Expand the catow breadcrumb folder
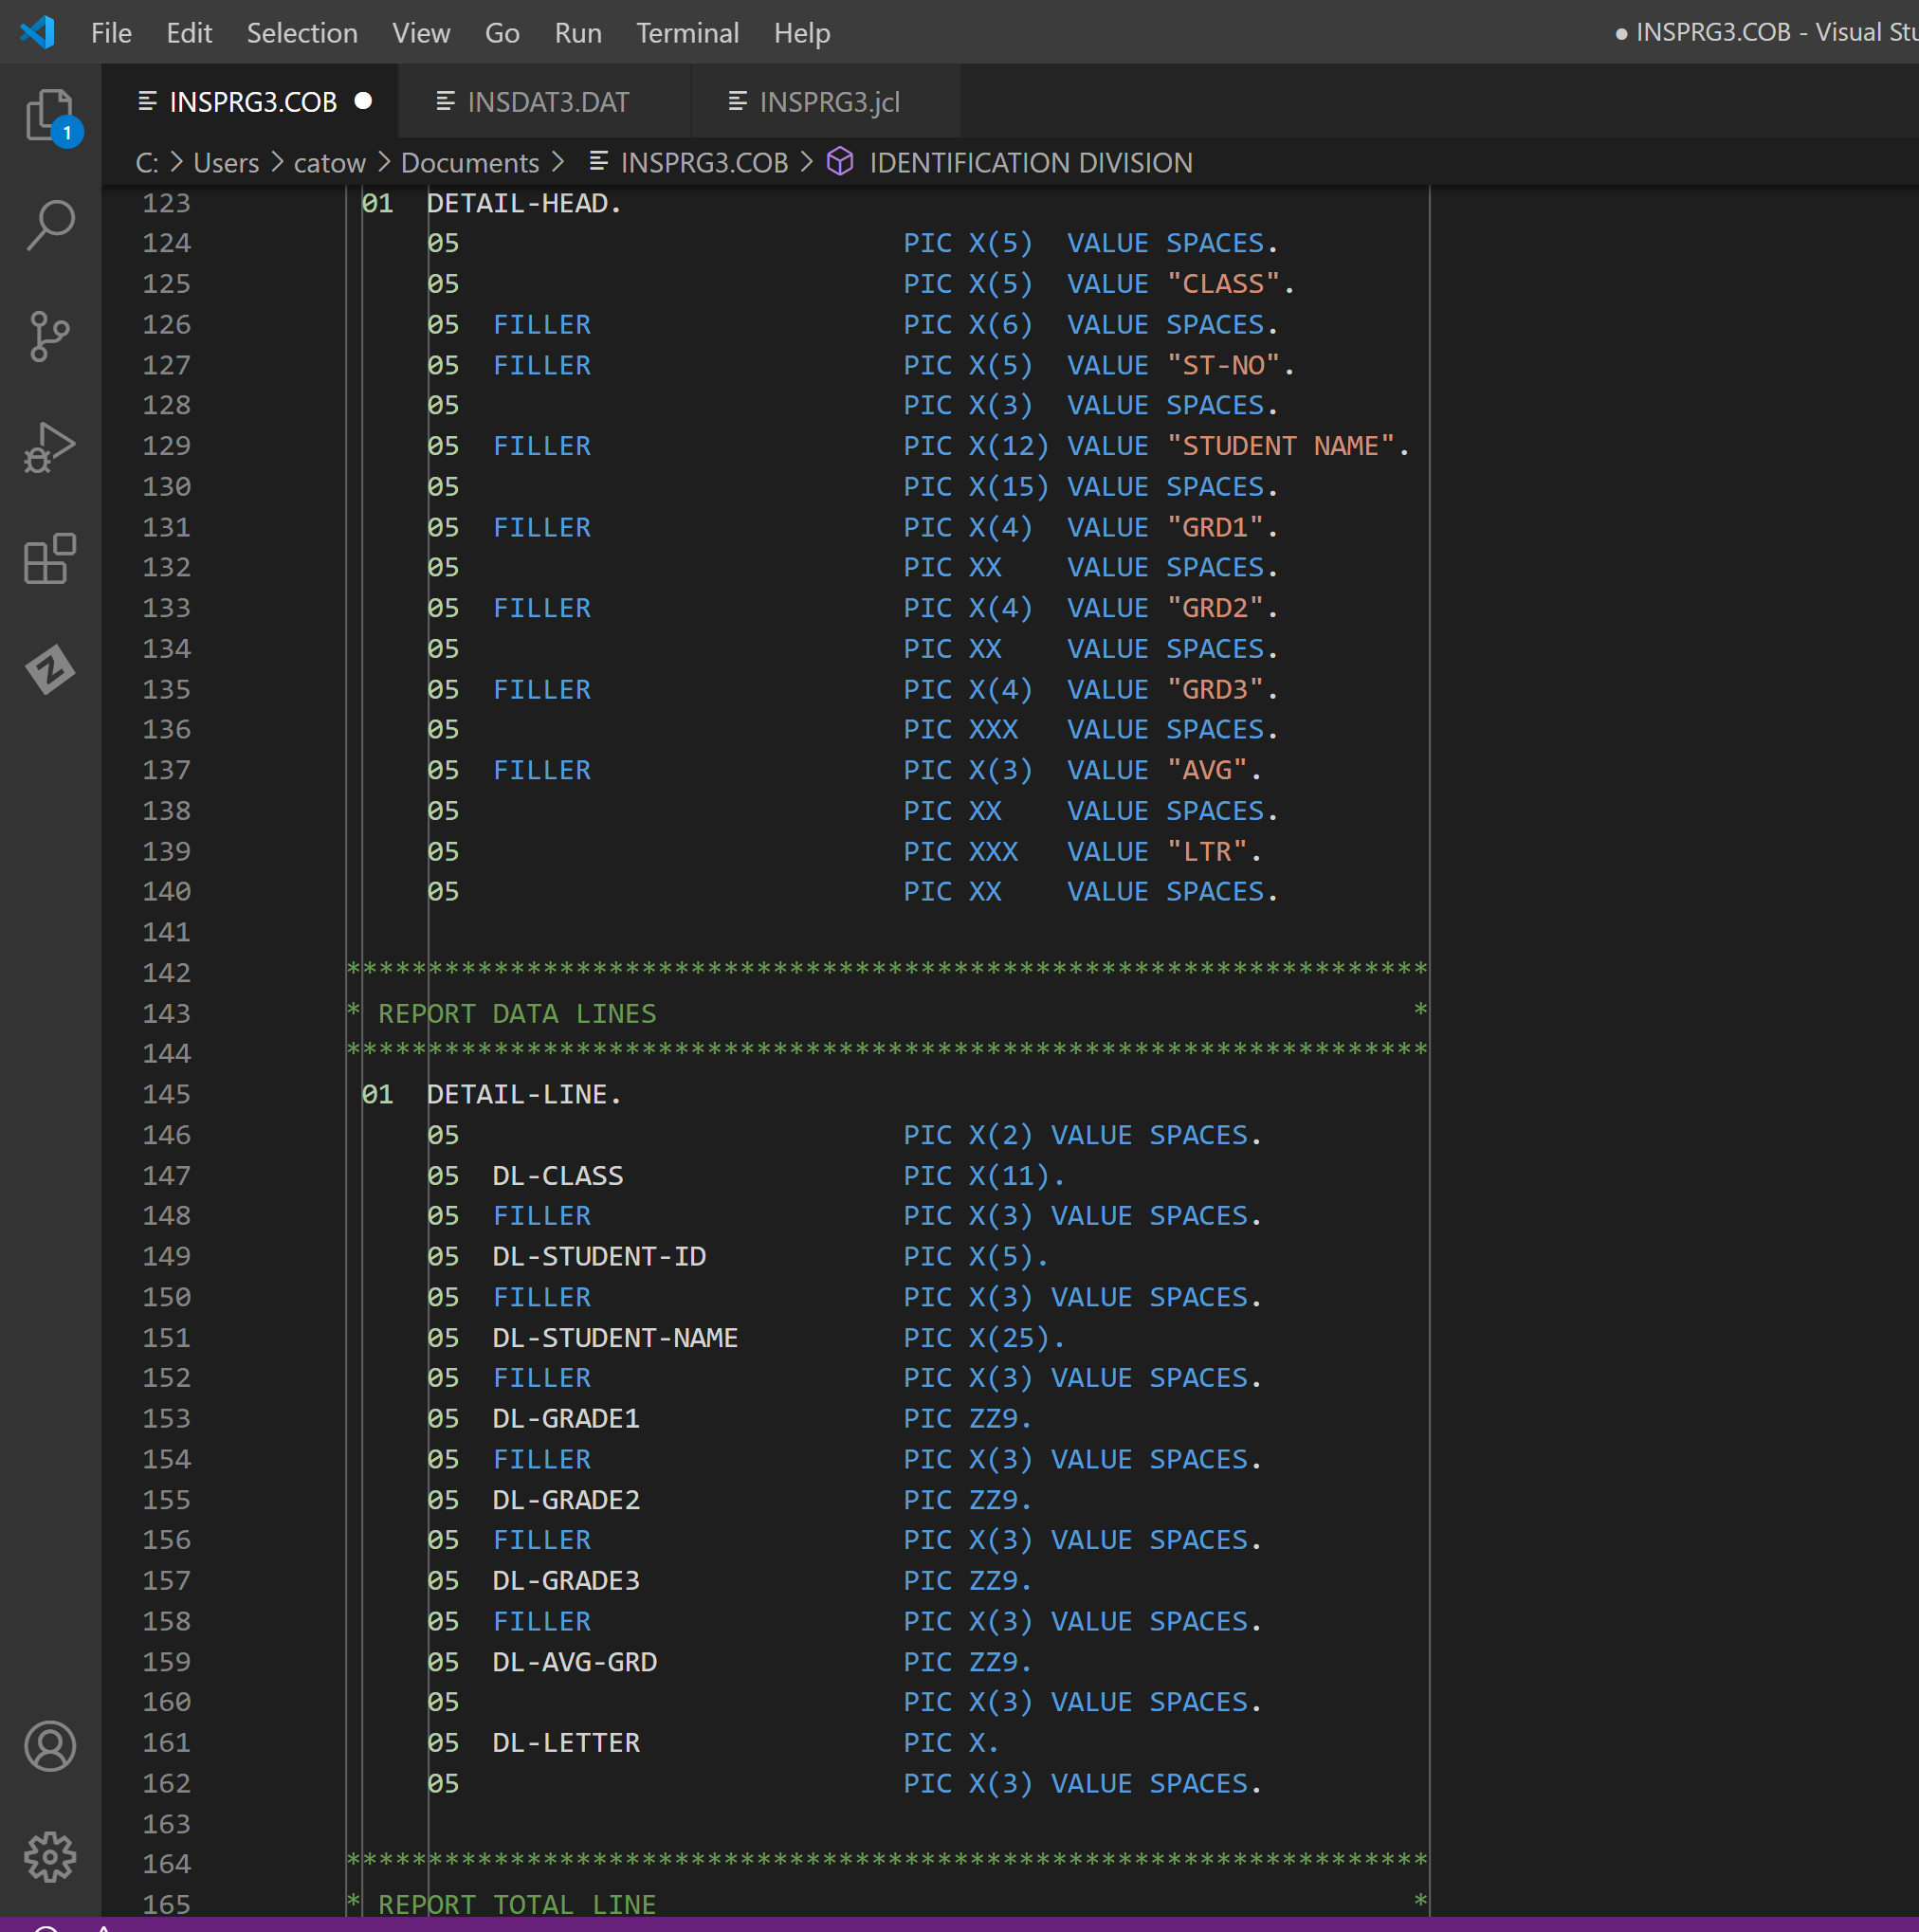The image size is (1919, 1932). 330,162
